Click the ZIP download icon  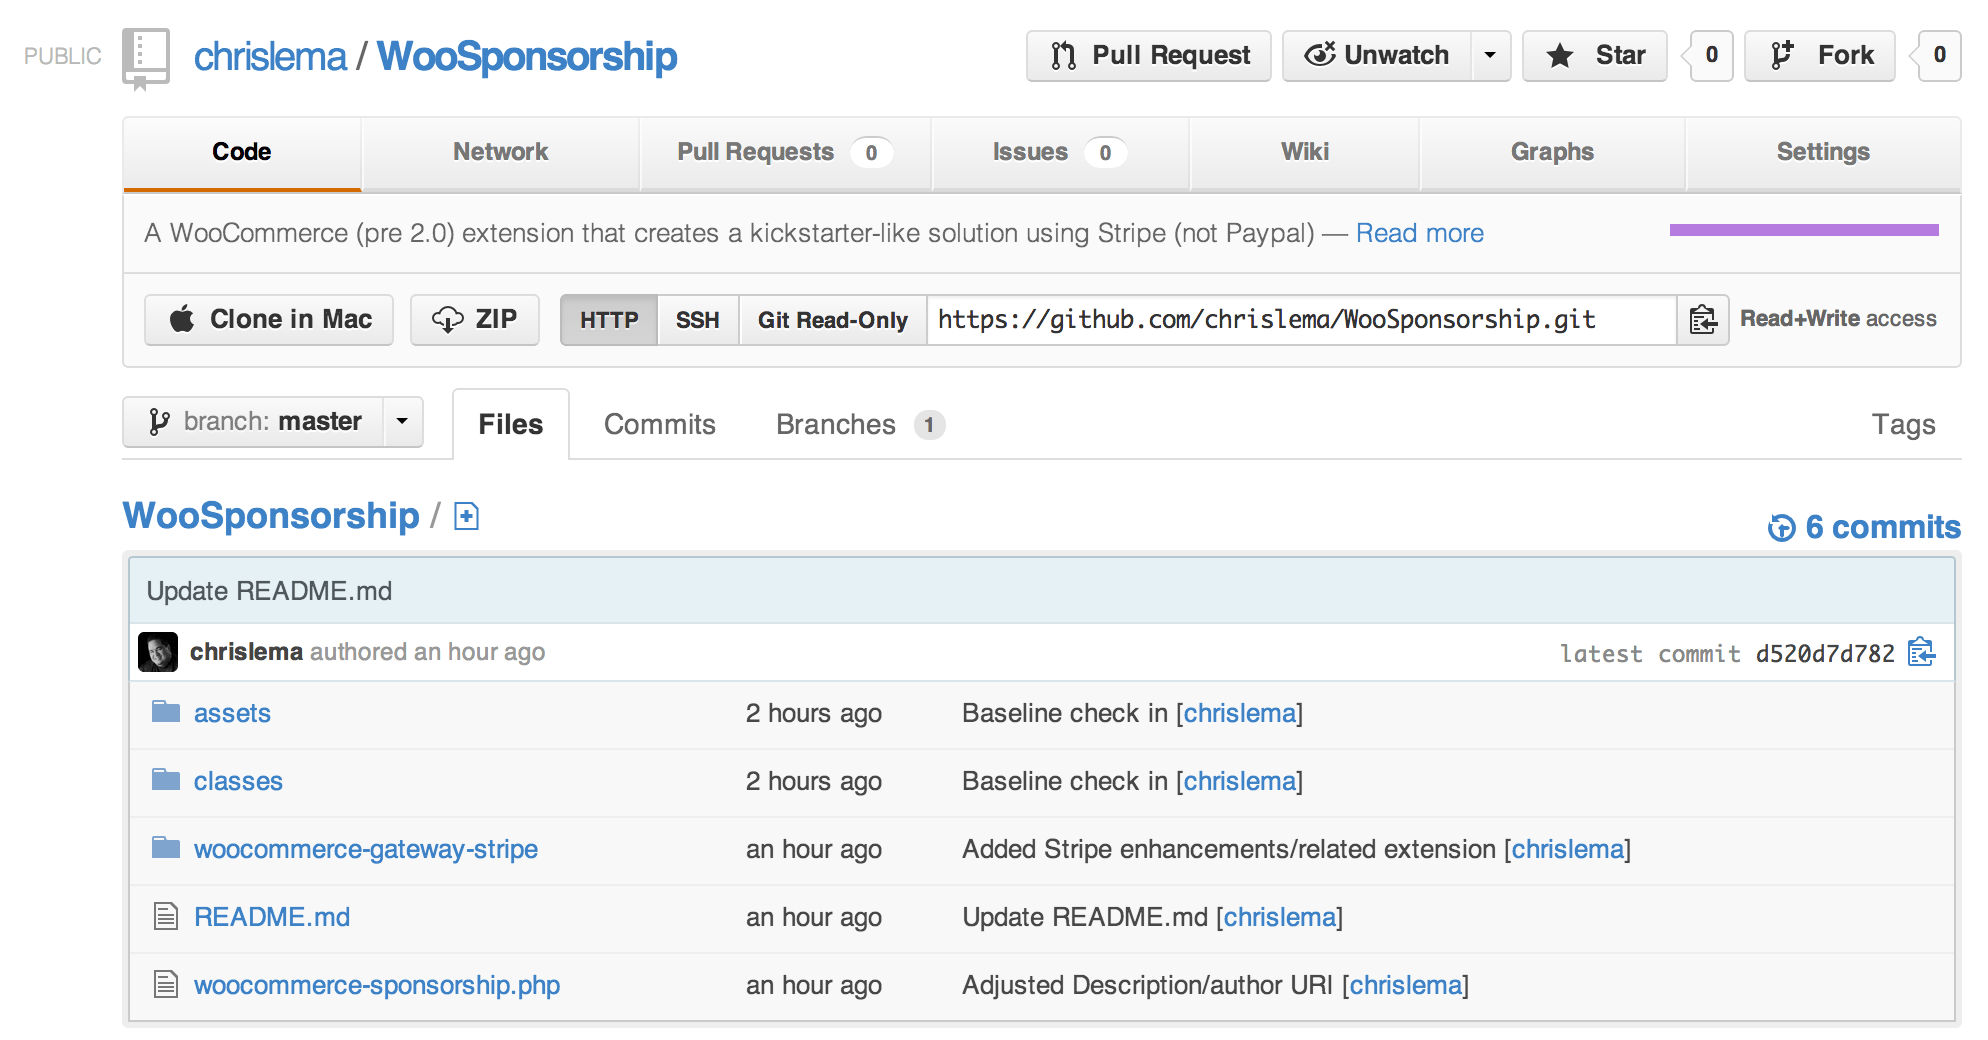(448, 319)
